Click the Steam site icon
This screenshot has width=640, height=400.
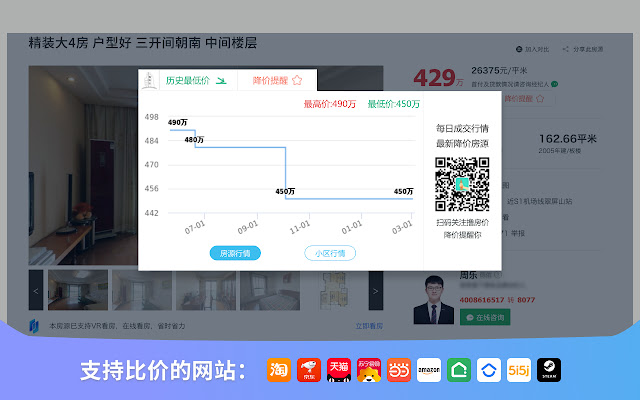pos(549,370)
